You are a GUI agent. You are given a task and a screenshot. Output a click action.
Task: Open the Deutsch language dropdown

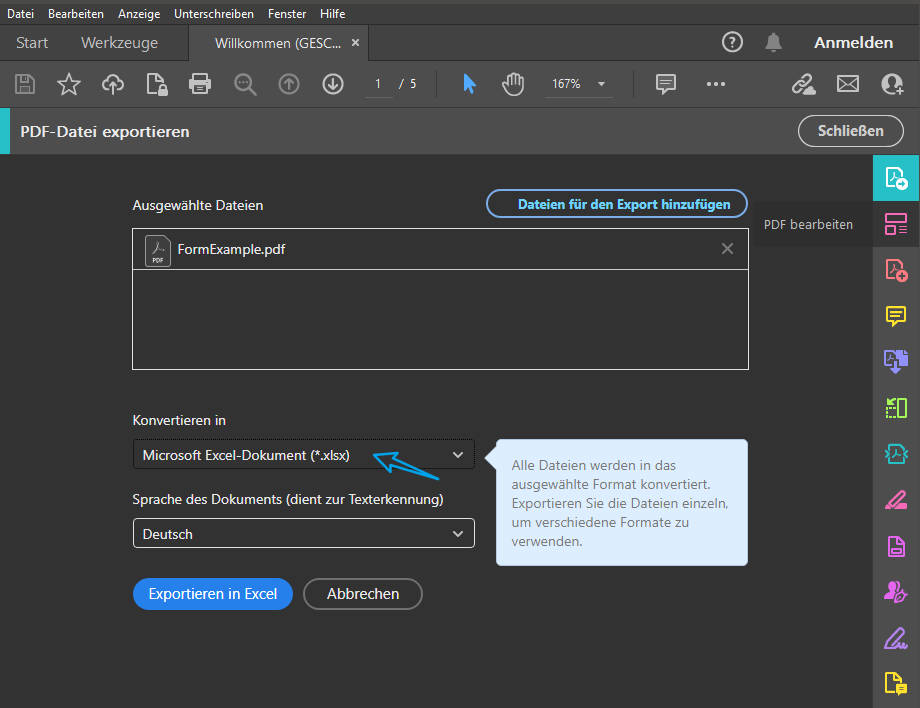(303, 533)
